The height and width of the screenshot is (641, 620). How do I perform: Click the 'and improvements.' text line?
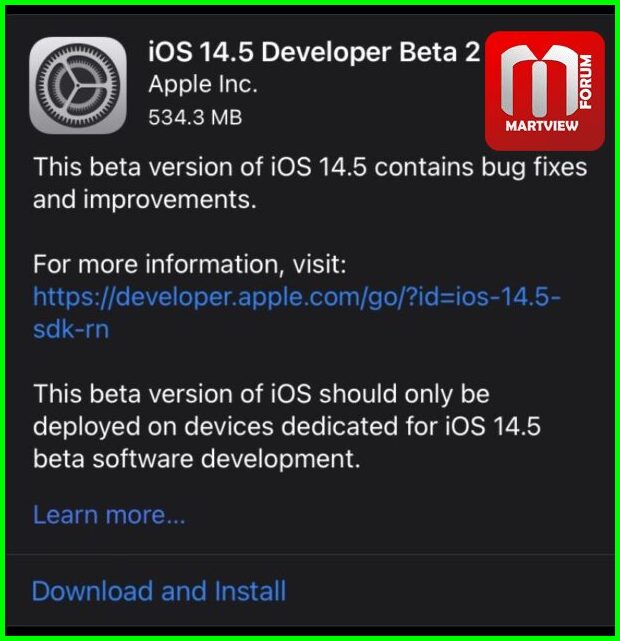pyautogui.click(x=145, y=199)
